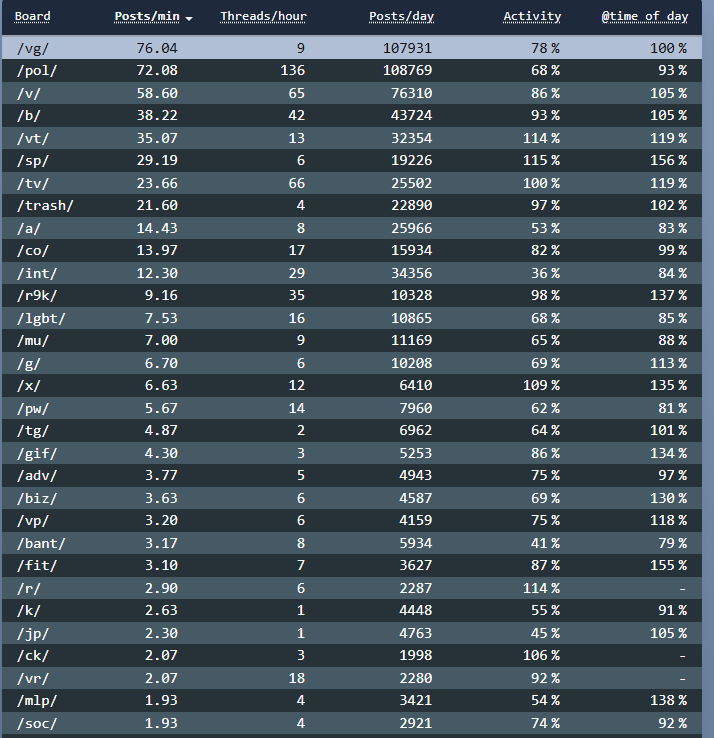Viewport: 714px width, 738px height.
Task: Select the /vt/ board name
Action: [x=32, y=138]
